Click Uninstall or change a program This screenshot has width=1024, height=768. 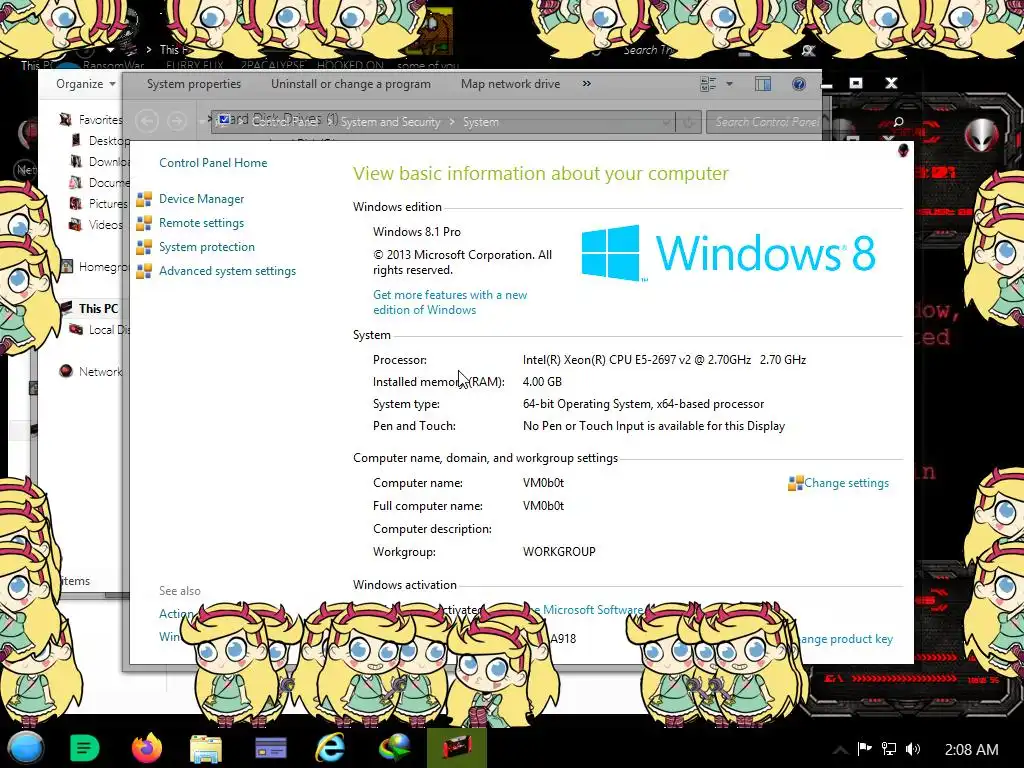point(351,84)
